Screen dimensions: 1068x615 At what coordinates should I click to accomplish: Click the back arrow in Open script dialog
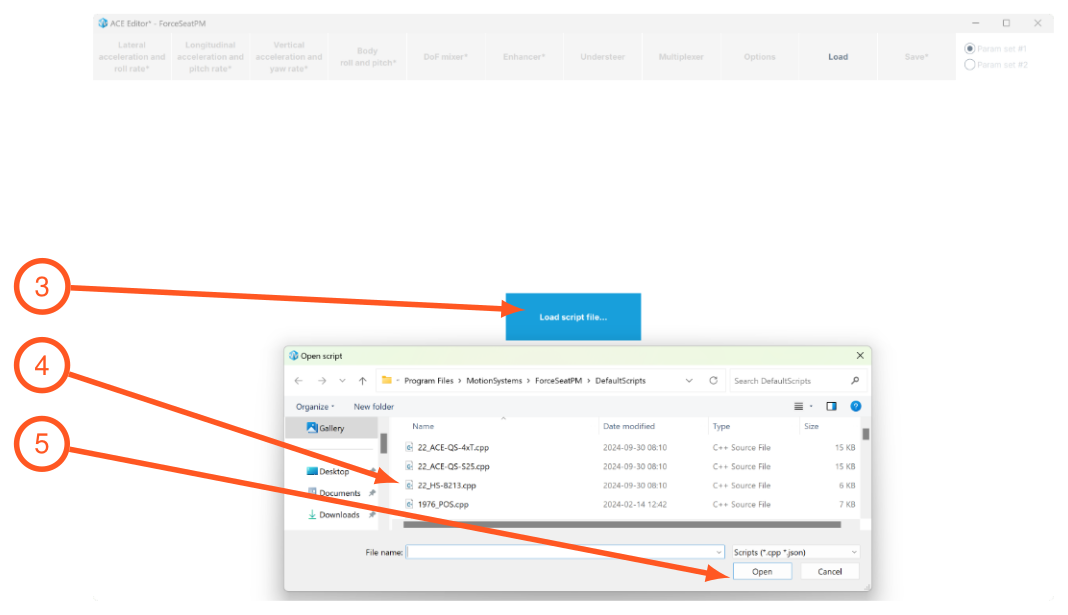(x=298, y=381)
